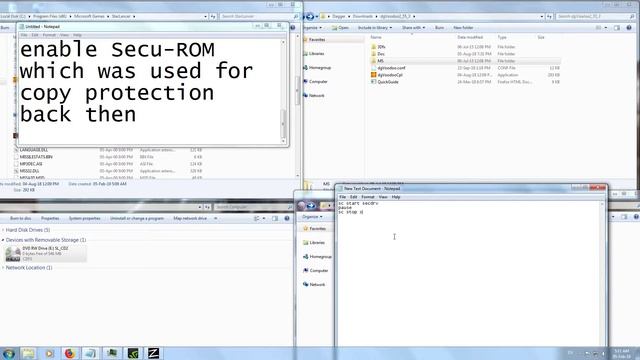Select the dgVoodooCpl application file

(387, 75)
